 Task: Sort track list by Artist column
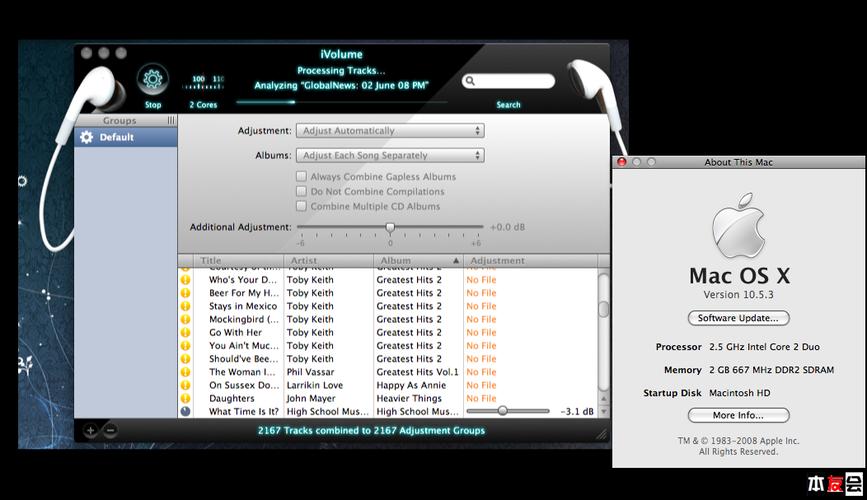(328, 261)
